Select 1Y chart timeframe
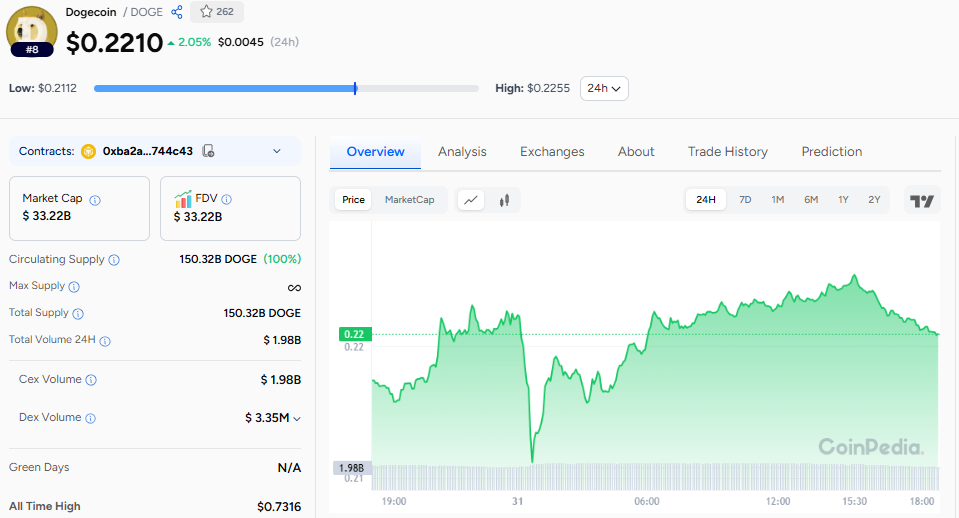959x518 pixels. coord(843,200)
